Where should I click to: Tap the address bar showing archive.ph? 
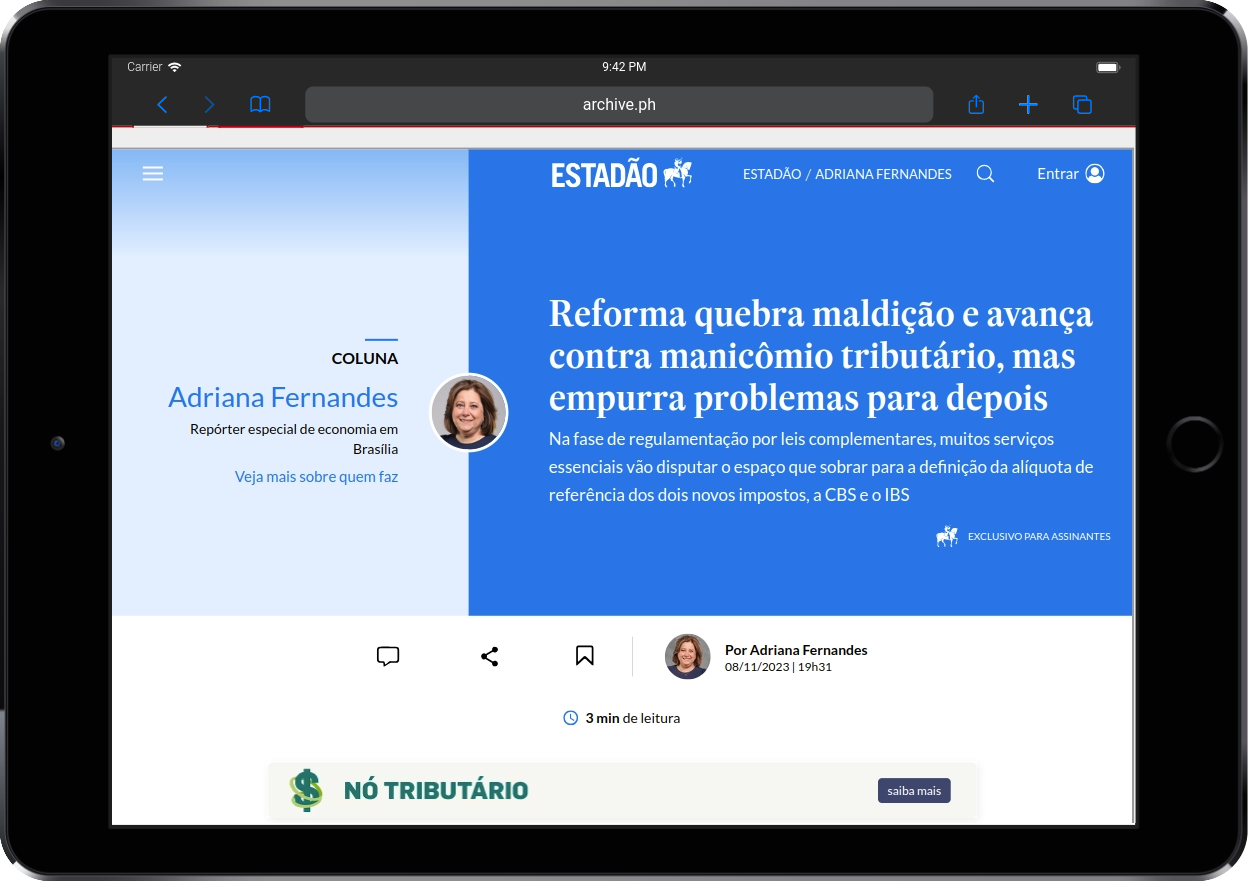point(618,104)
